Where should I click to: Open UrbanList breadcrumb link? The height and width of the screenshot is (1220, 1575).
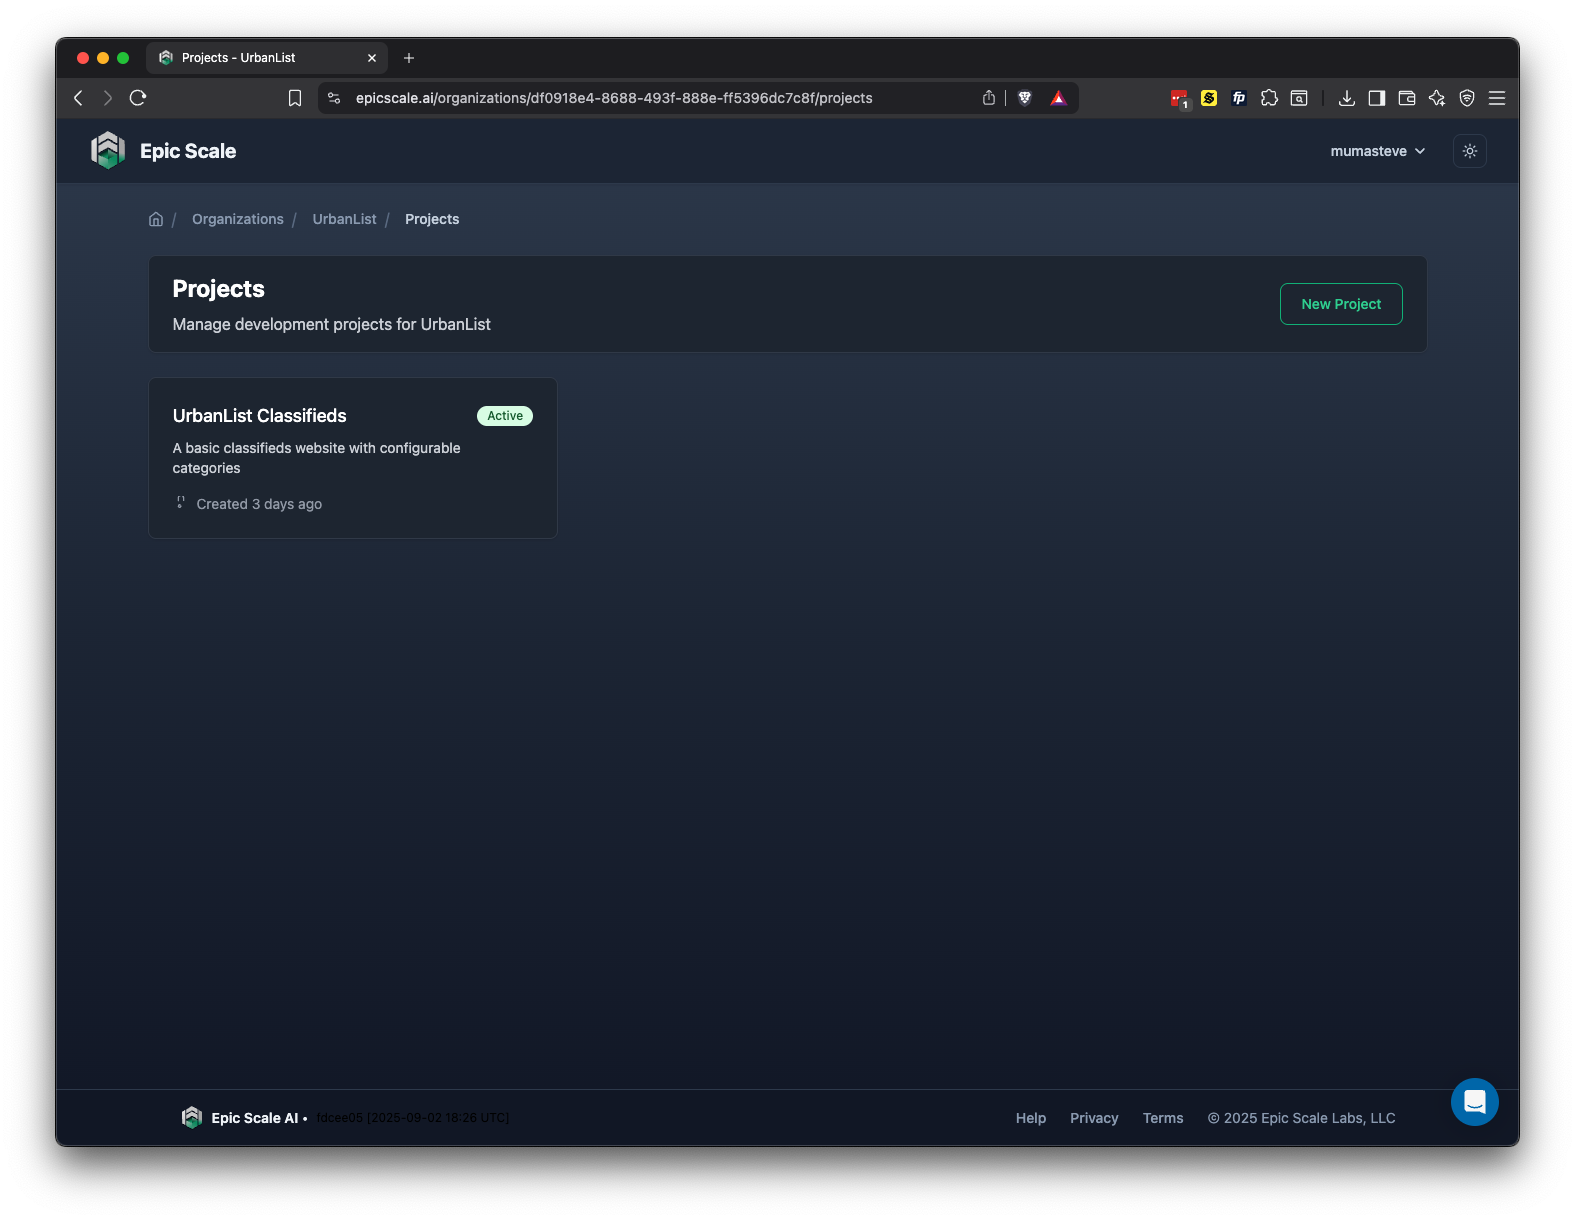[345, 219]
